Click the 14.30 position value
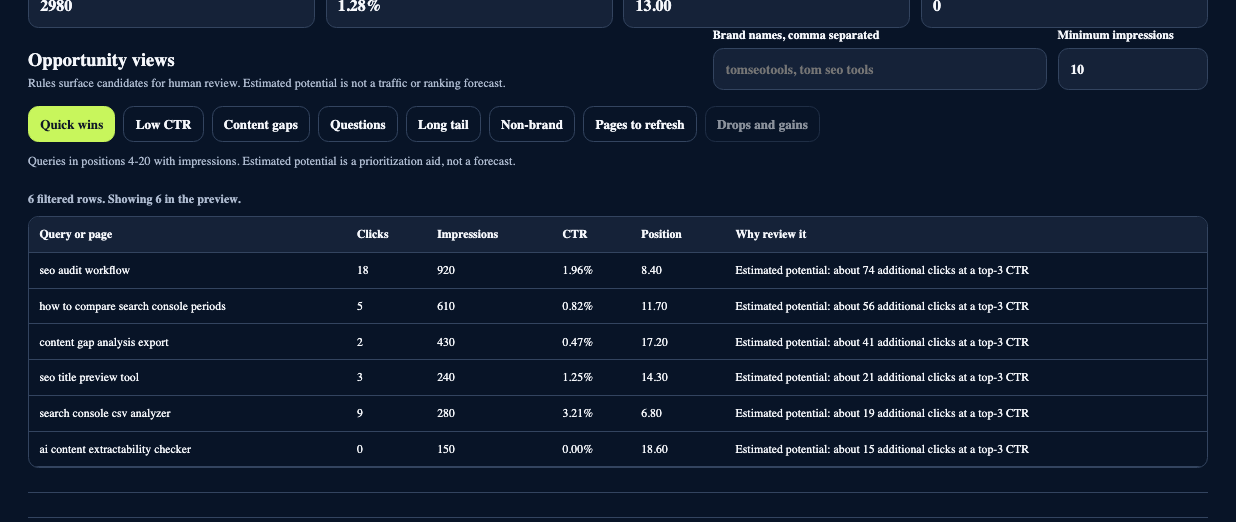 point(654,377)
